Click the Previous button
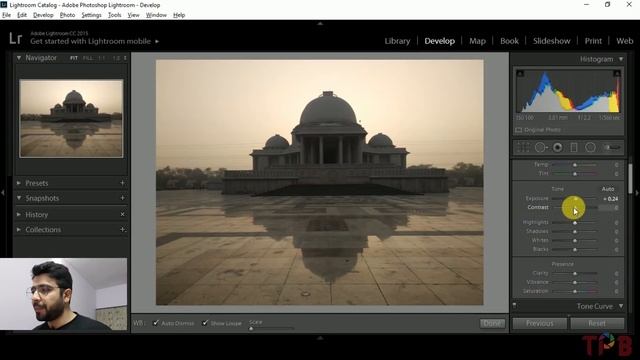This screenshot has height=360, width=640. (540, 323)
